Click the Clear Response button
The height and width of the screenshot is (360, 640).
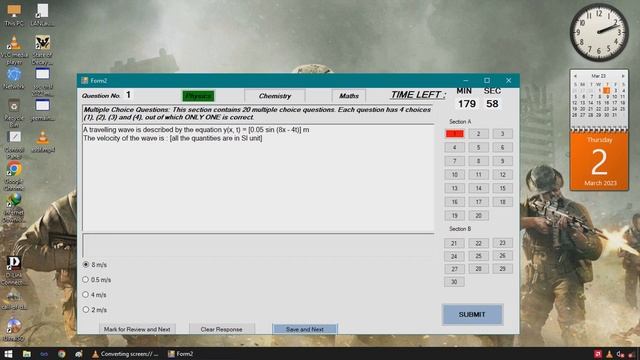tap(222, 329)
